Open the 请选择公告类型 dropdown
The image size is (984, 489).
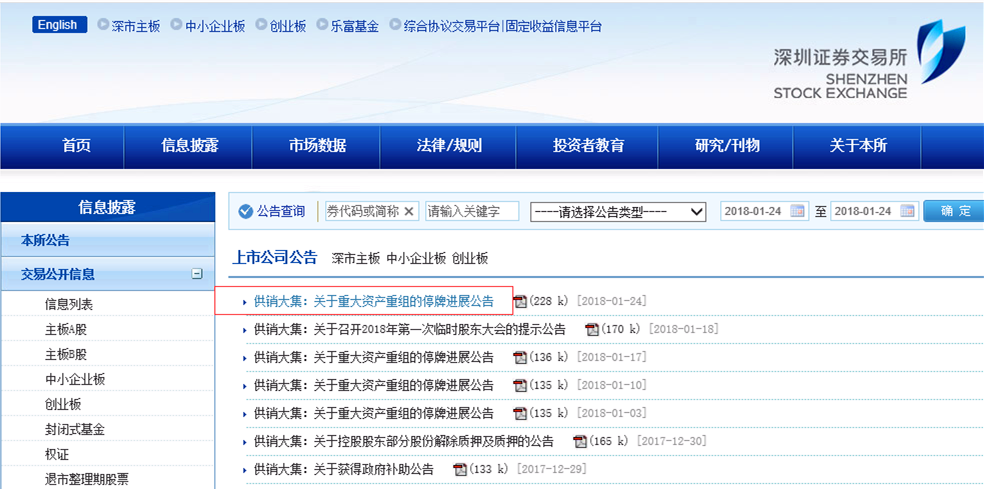click(x=619, y=212)
